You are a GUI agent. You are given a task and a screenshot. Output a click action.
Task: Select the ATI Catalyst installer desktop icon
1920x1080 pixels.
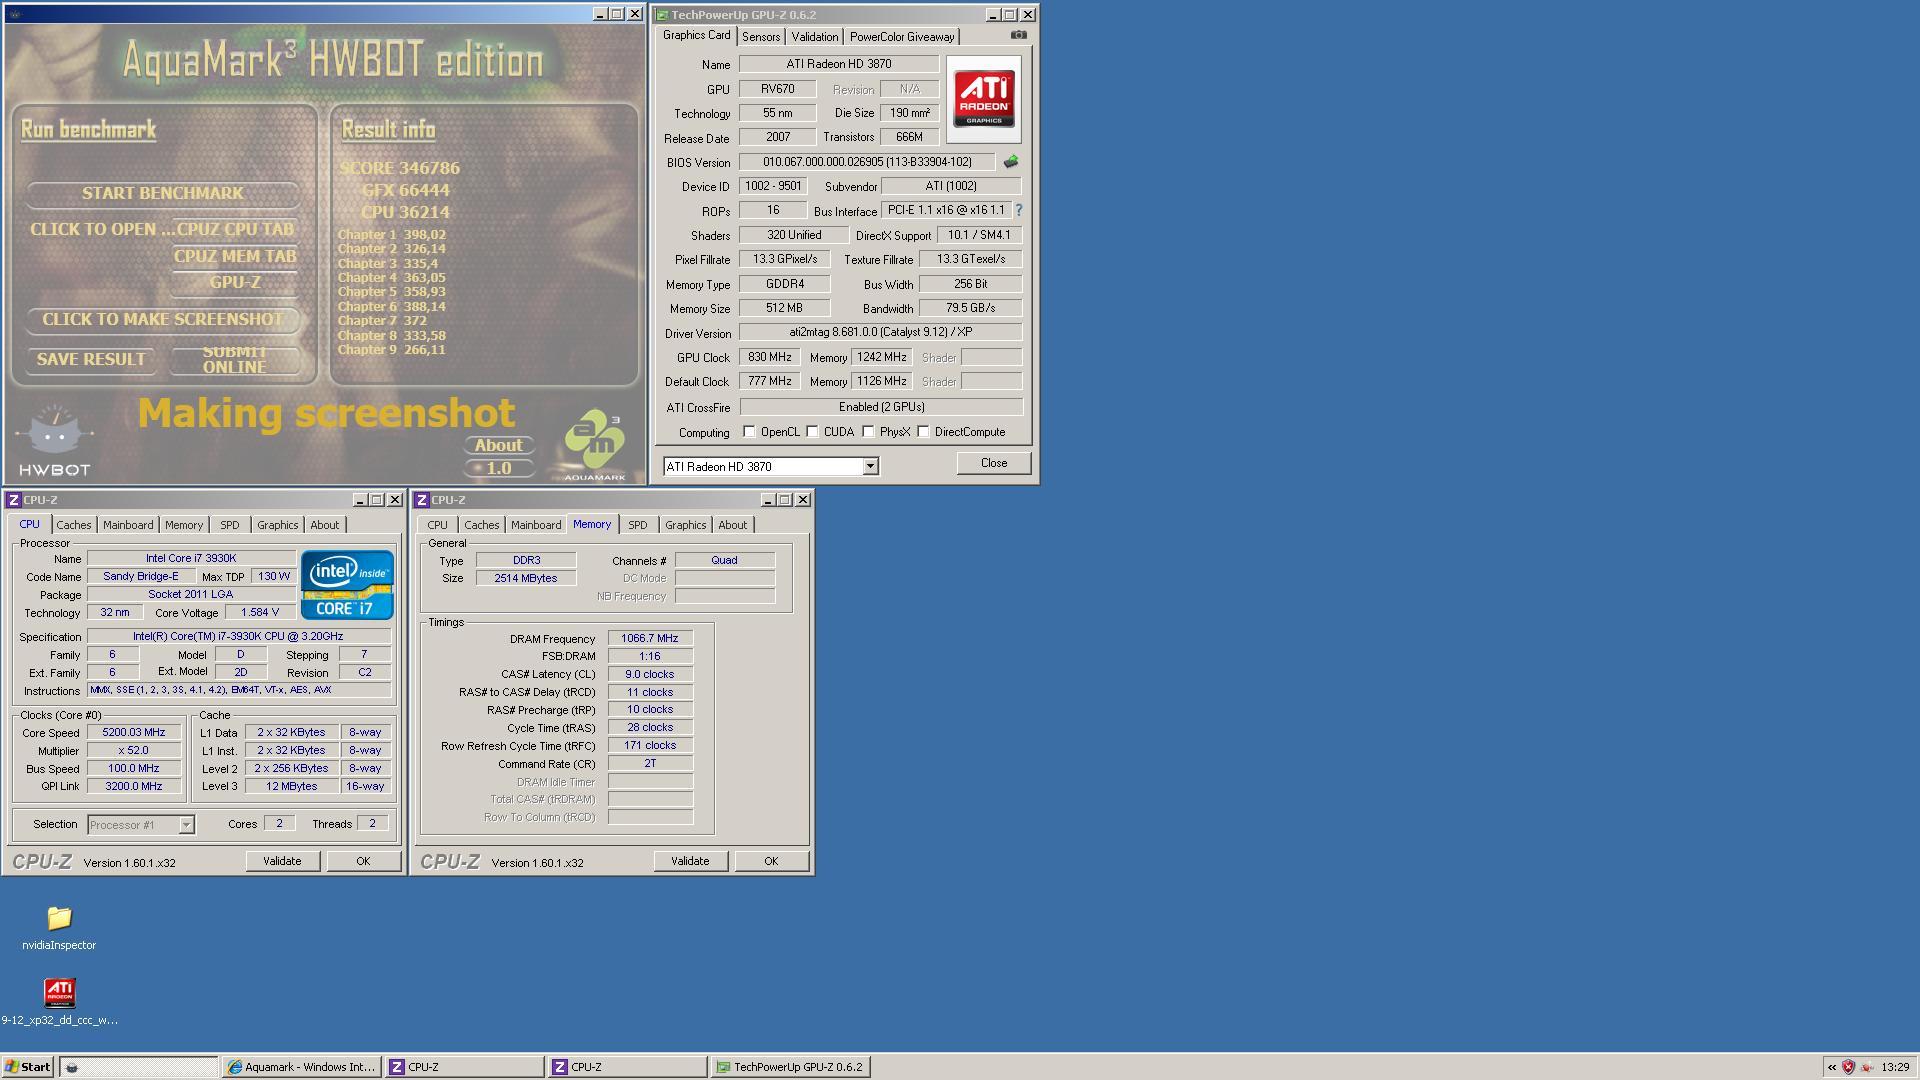[59, 992]
